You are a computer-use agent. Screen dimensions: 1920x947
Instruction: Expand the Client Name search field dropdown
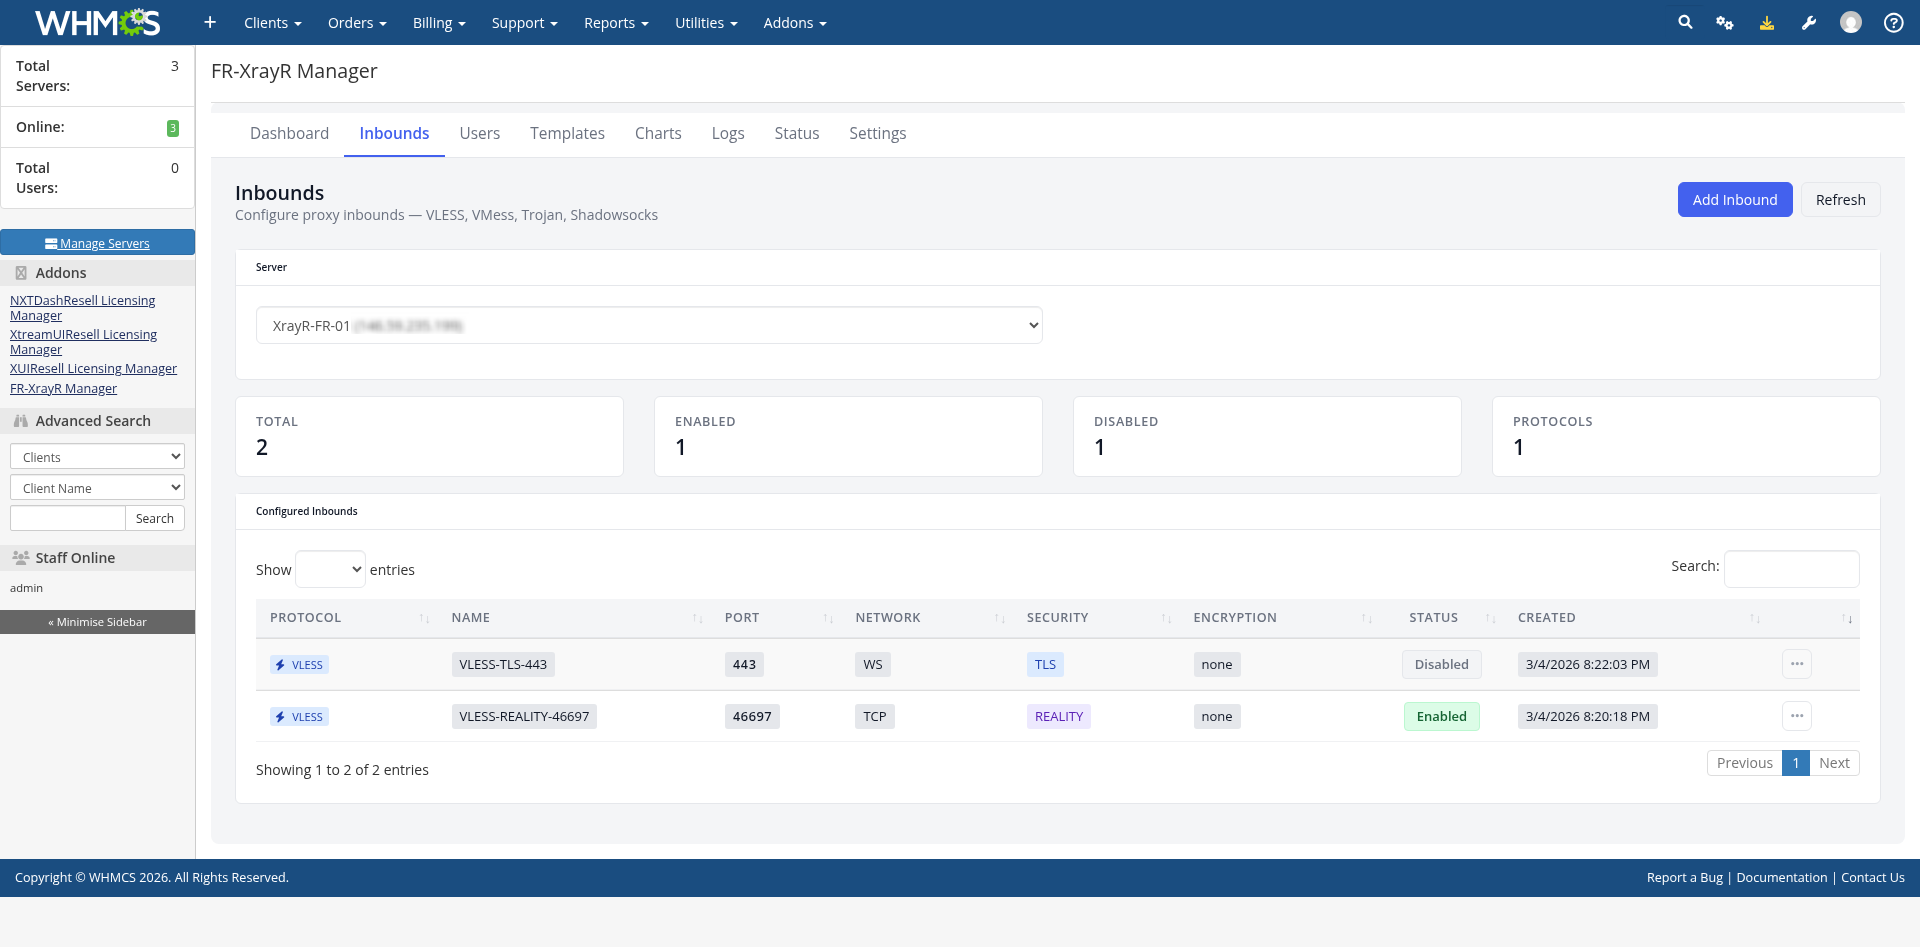pyautogui.click(x=97, y=488)
